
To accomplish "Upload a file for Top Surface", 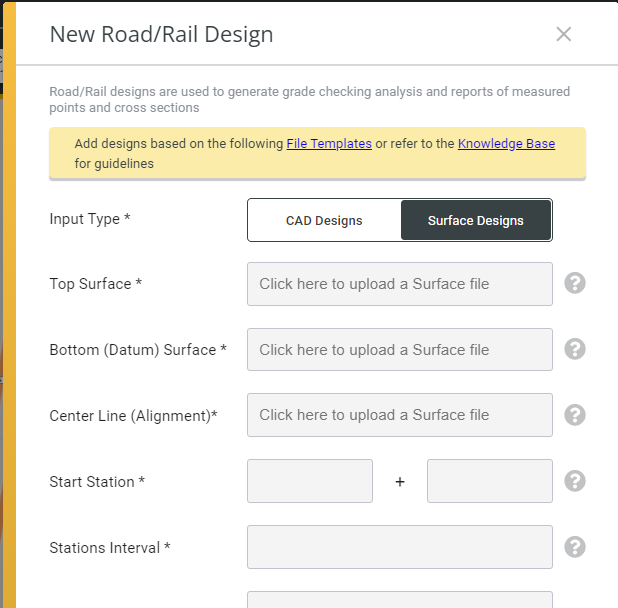I will pyautogui.click(x=400, y=284).
